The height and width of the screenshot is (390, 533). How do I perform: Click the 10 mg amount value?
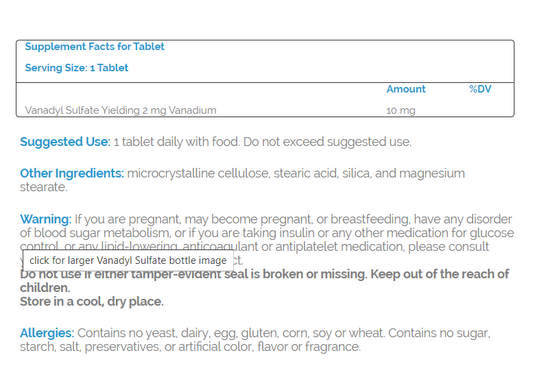[401, 111]
